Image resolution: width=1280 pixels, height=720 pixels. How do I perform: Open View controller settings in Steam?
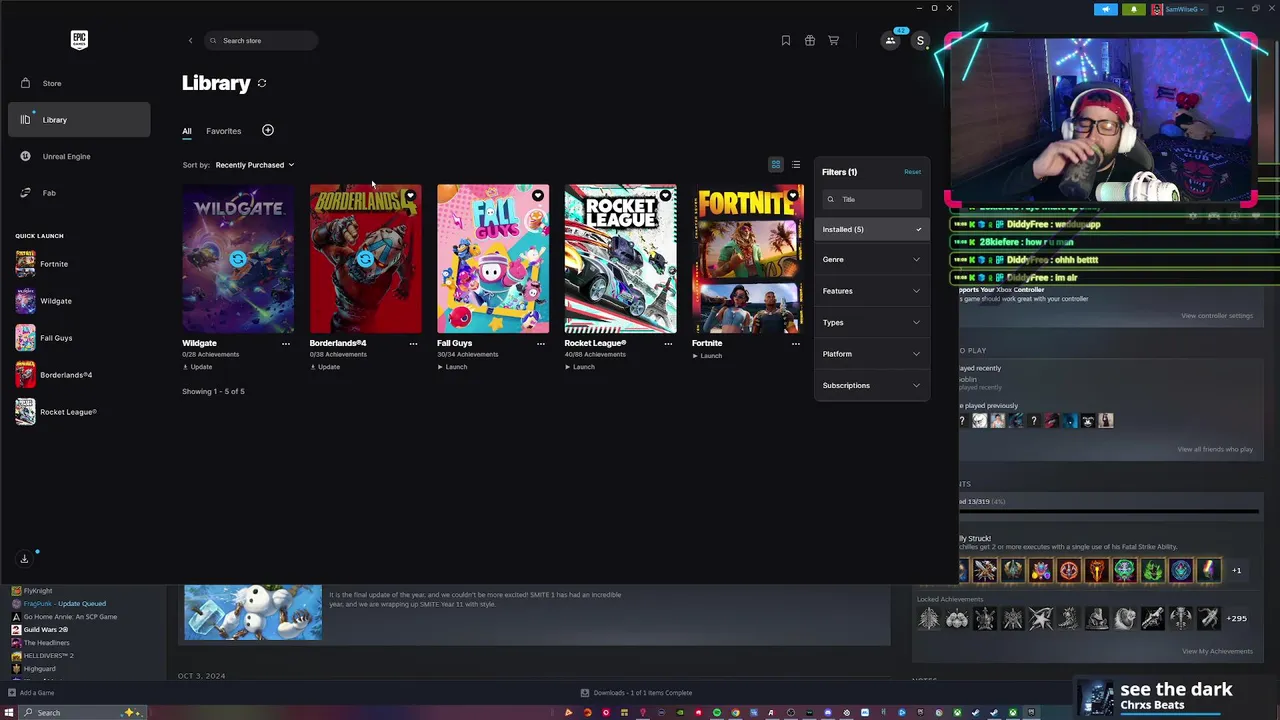click(x=1217, y=316)
